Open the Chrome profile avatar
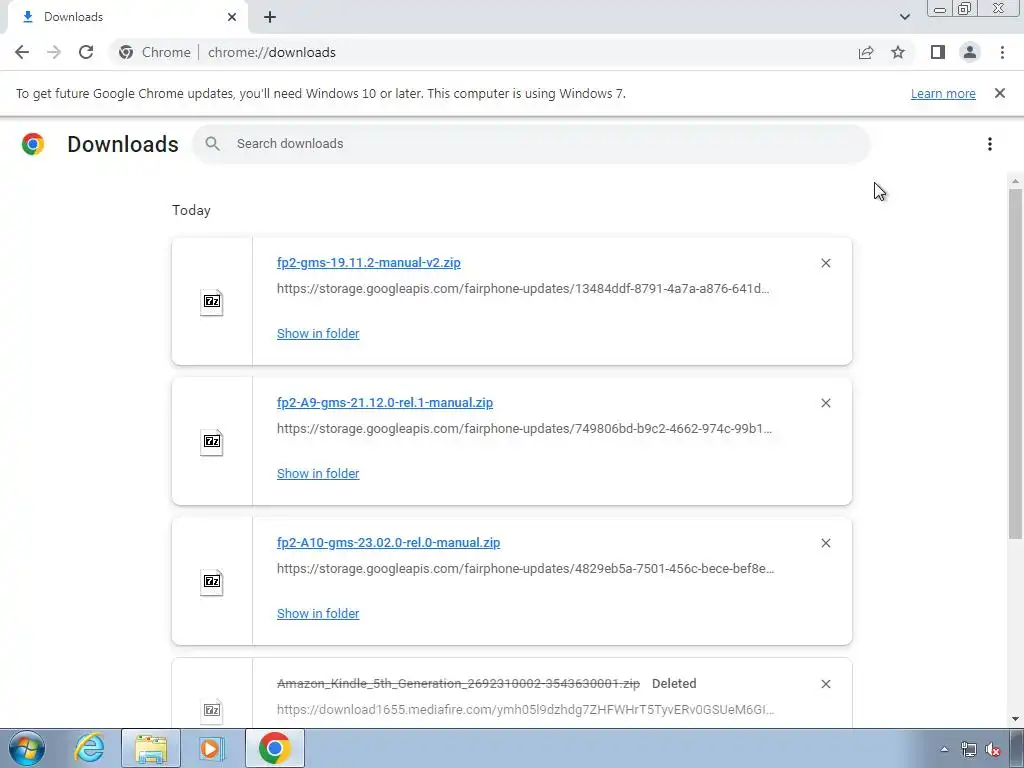The height and width of the screenshot is (768, 1024). tap(970, 52)
